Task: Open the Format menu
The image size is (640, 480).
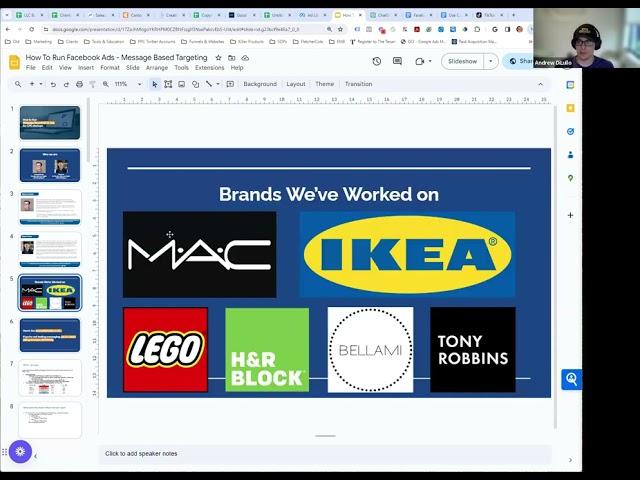Action: pos(110,68)
